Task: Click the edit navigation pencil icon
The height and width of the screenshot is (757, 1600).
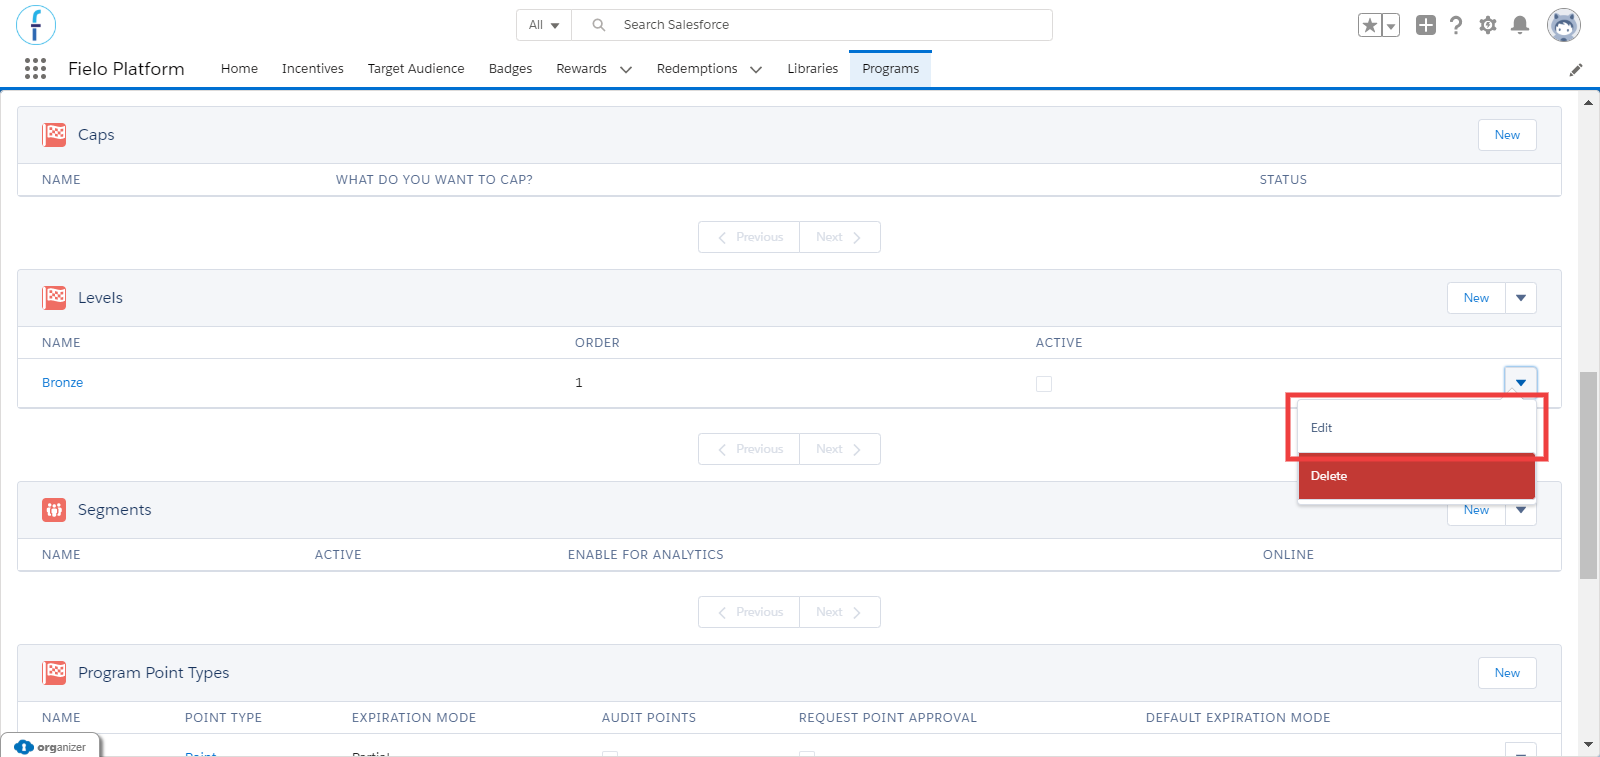Action: [1576, 69]
